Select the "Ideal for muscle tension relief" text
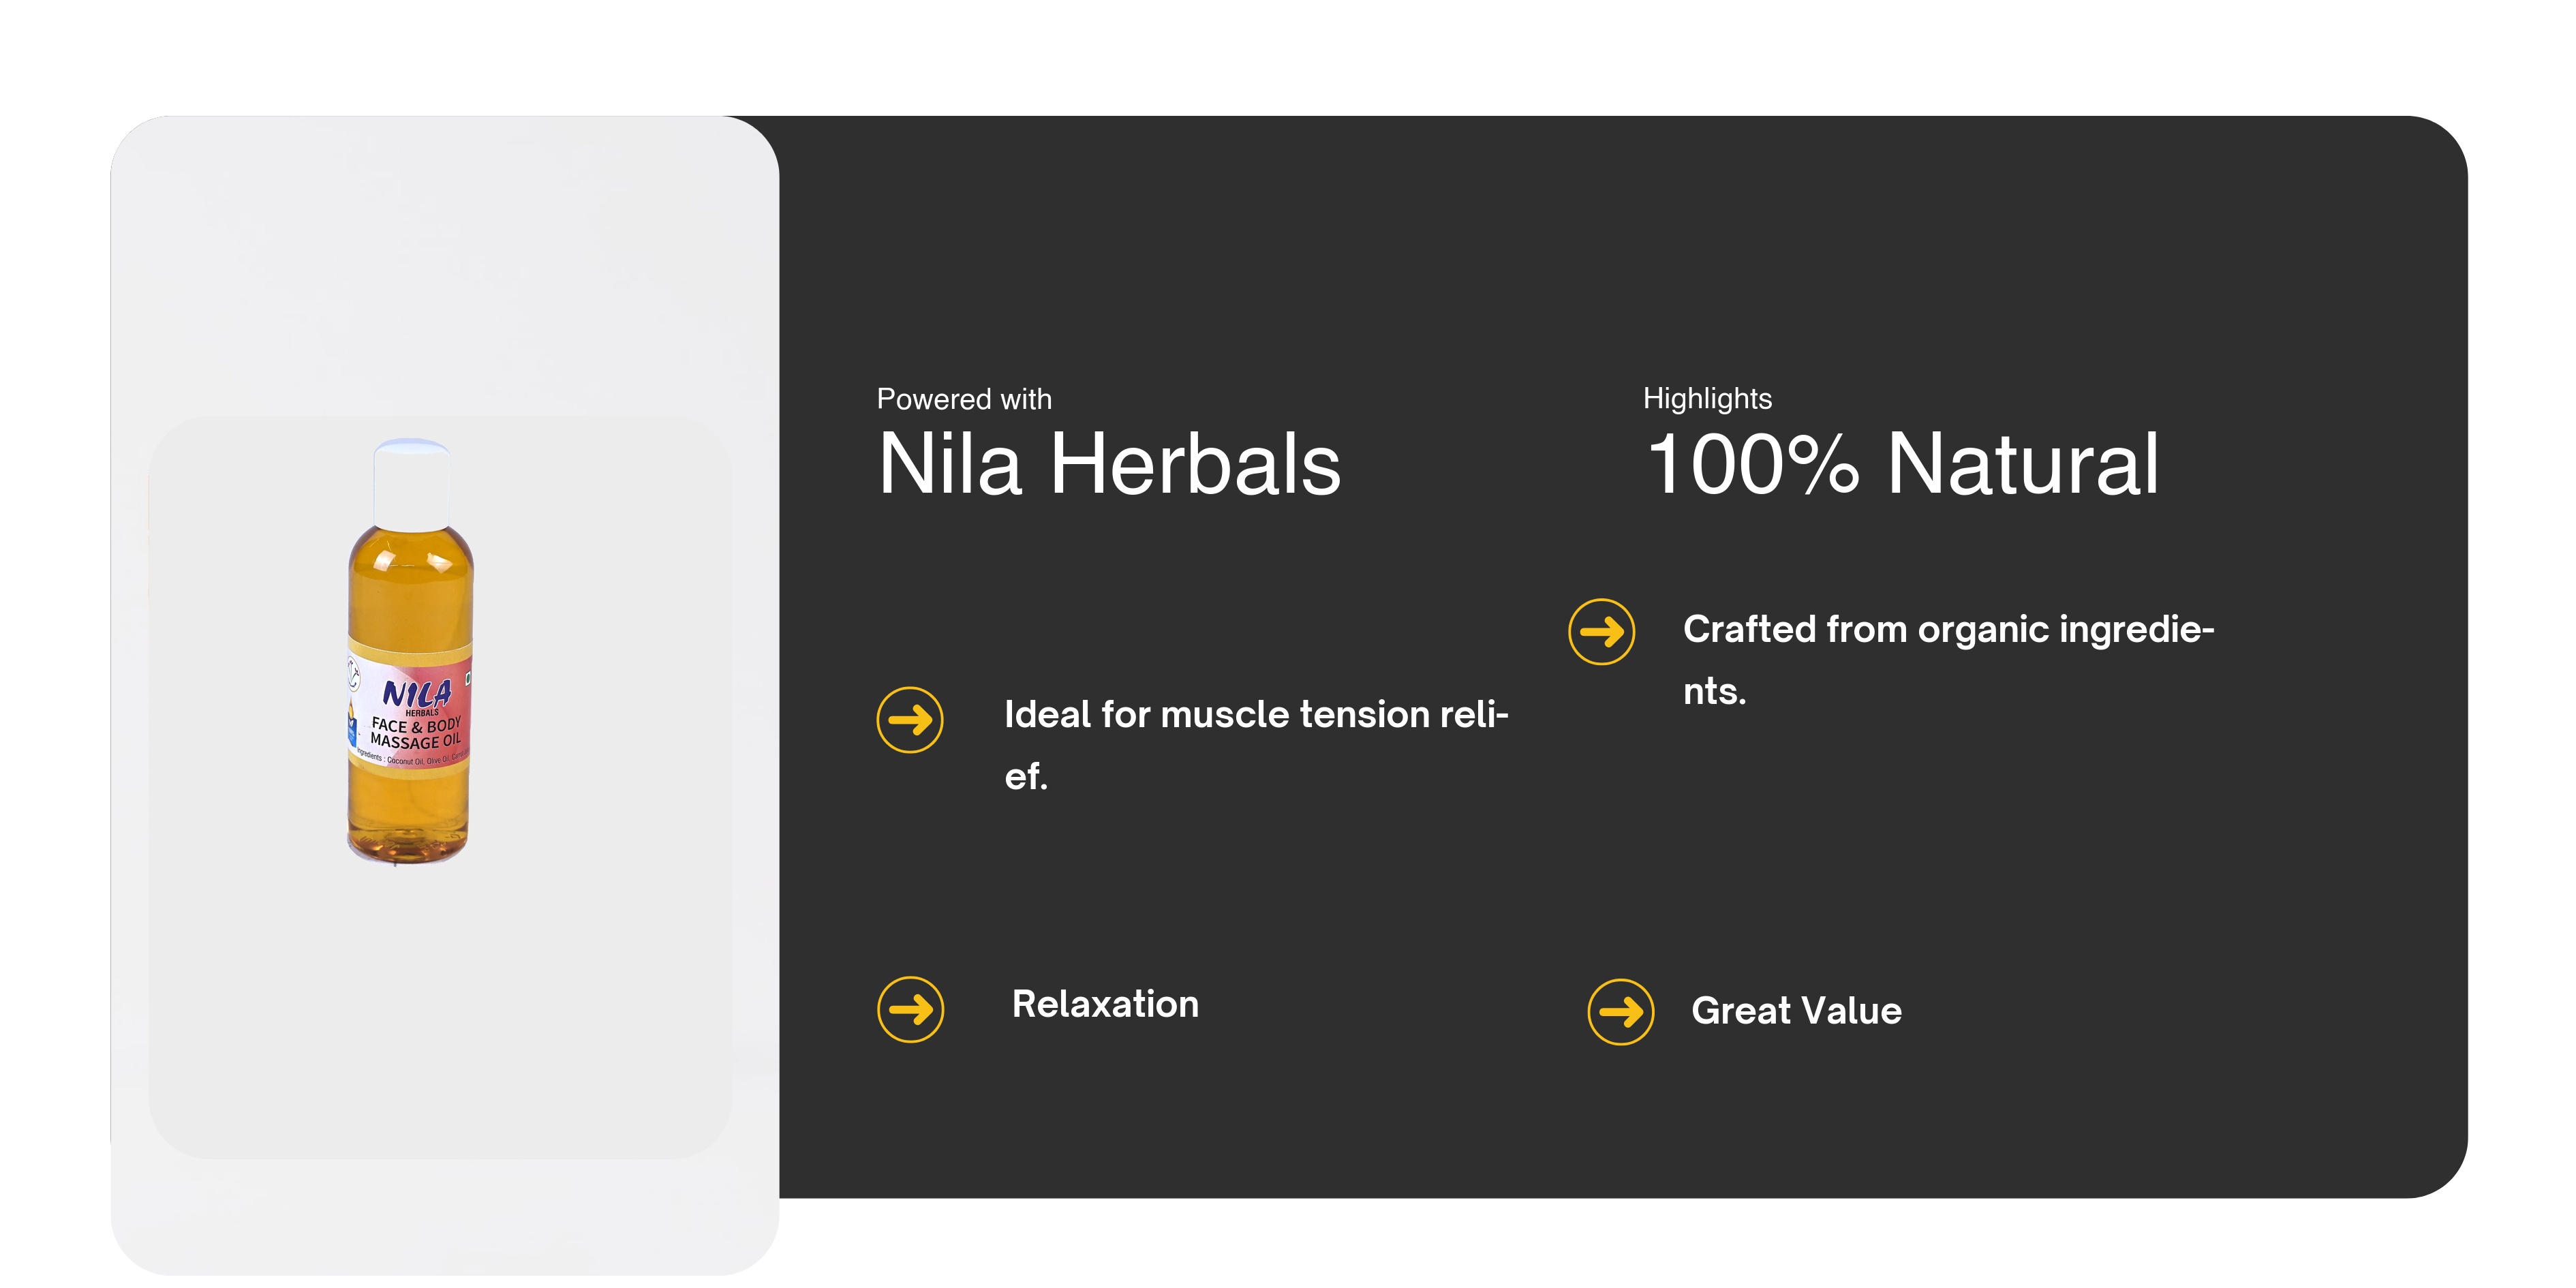This screenshot has height=1288, width=2576. coord(1255,744)
